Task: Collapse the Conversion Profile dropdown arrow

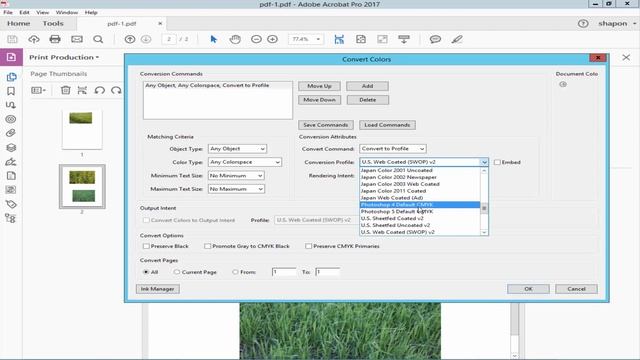Action: coord(484,162)
